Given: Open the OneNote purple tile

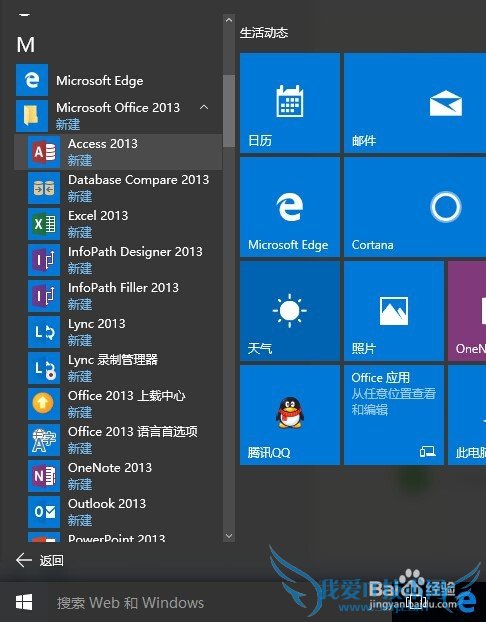Looking at the screenshot, I should pos(467,311).
